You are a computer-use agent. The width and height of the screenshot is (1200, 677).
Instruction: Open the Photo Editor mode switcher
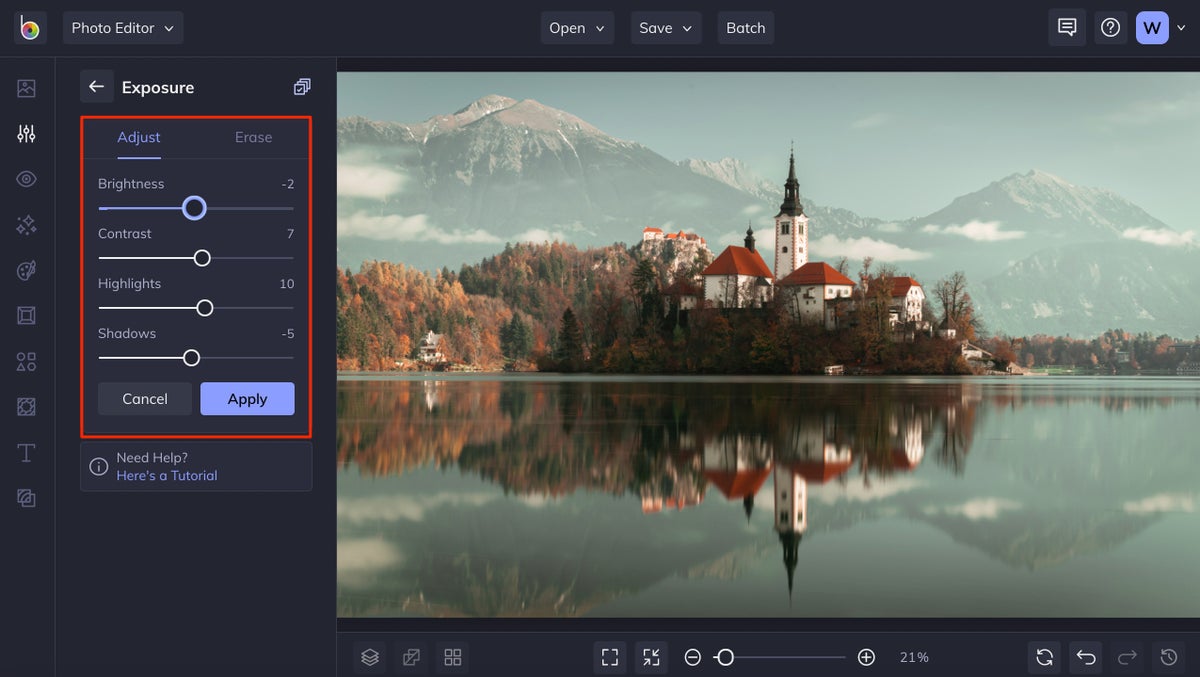pos(122,27)
